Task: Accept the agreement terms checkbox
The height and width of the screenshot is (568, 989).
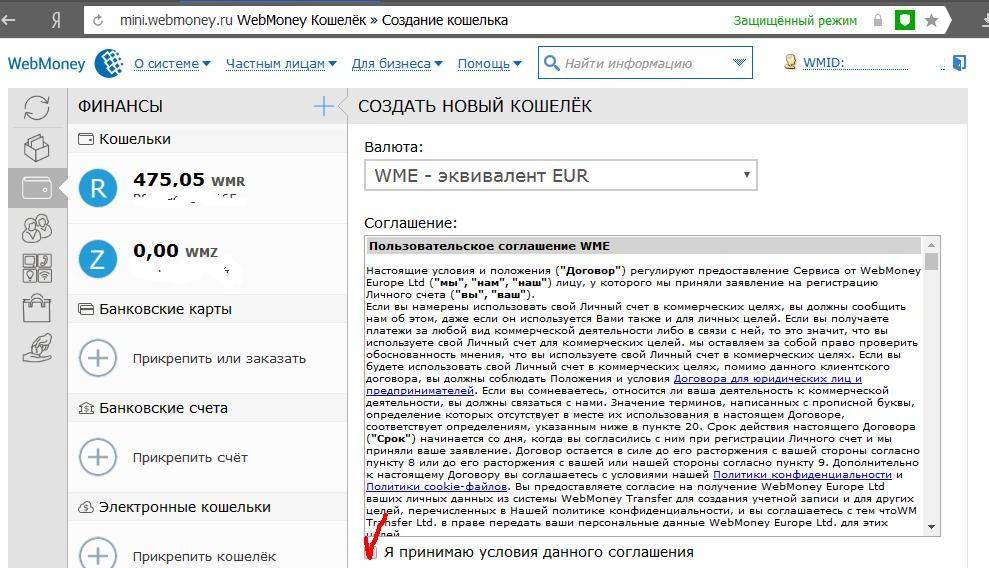Action: 371,552
